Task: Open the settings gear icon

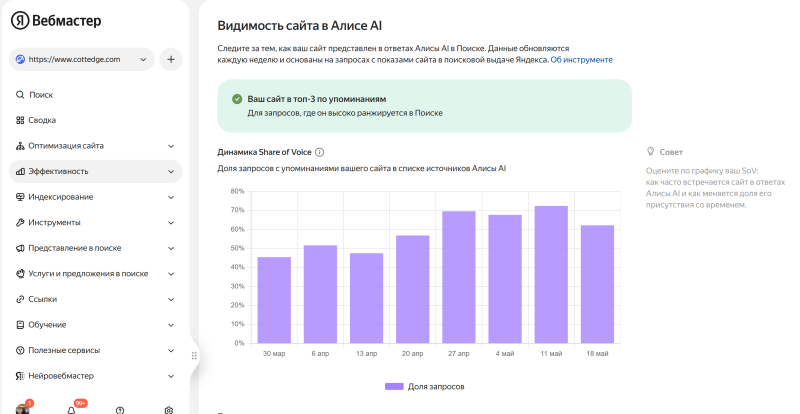Action: (169, 410)
